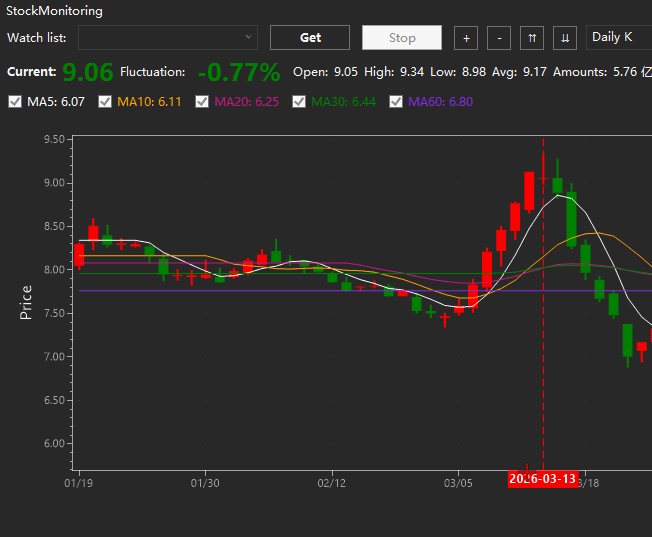This screenshot has width=652, height=537.
Task: Click the Stop button
Action: (402, 37)
